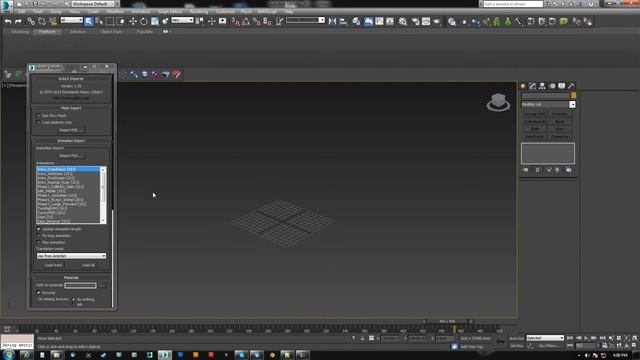Toggle Window/Crossing selection mode
Viewport: 640px width, 360px height.
pos(121,21)
